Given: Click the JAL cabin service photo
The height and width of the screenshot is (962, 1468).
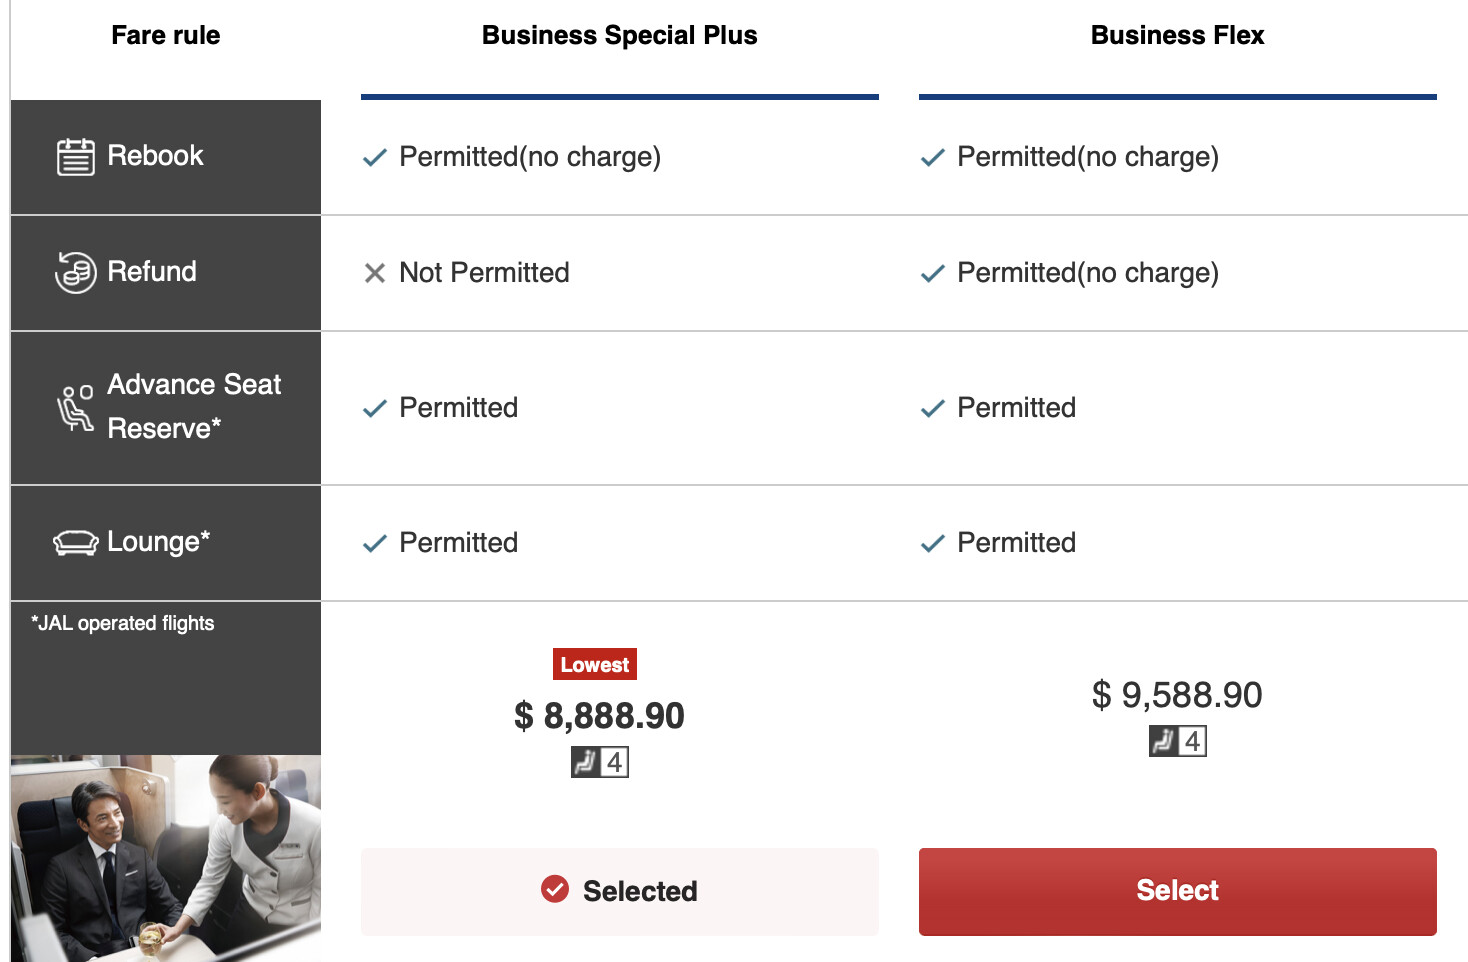Looking at the screenshot, I should pos(166,858).
